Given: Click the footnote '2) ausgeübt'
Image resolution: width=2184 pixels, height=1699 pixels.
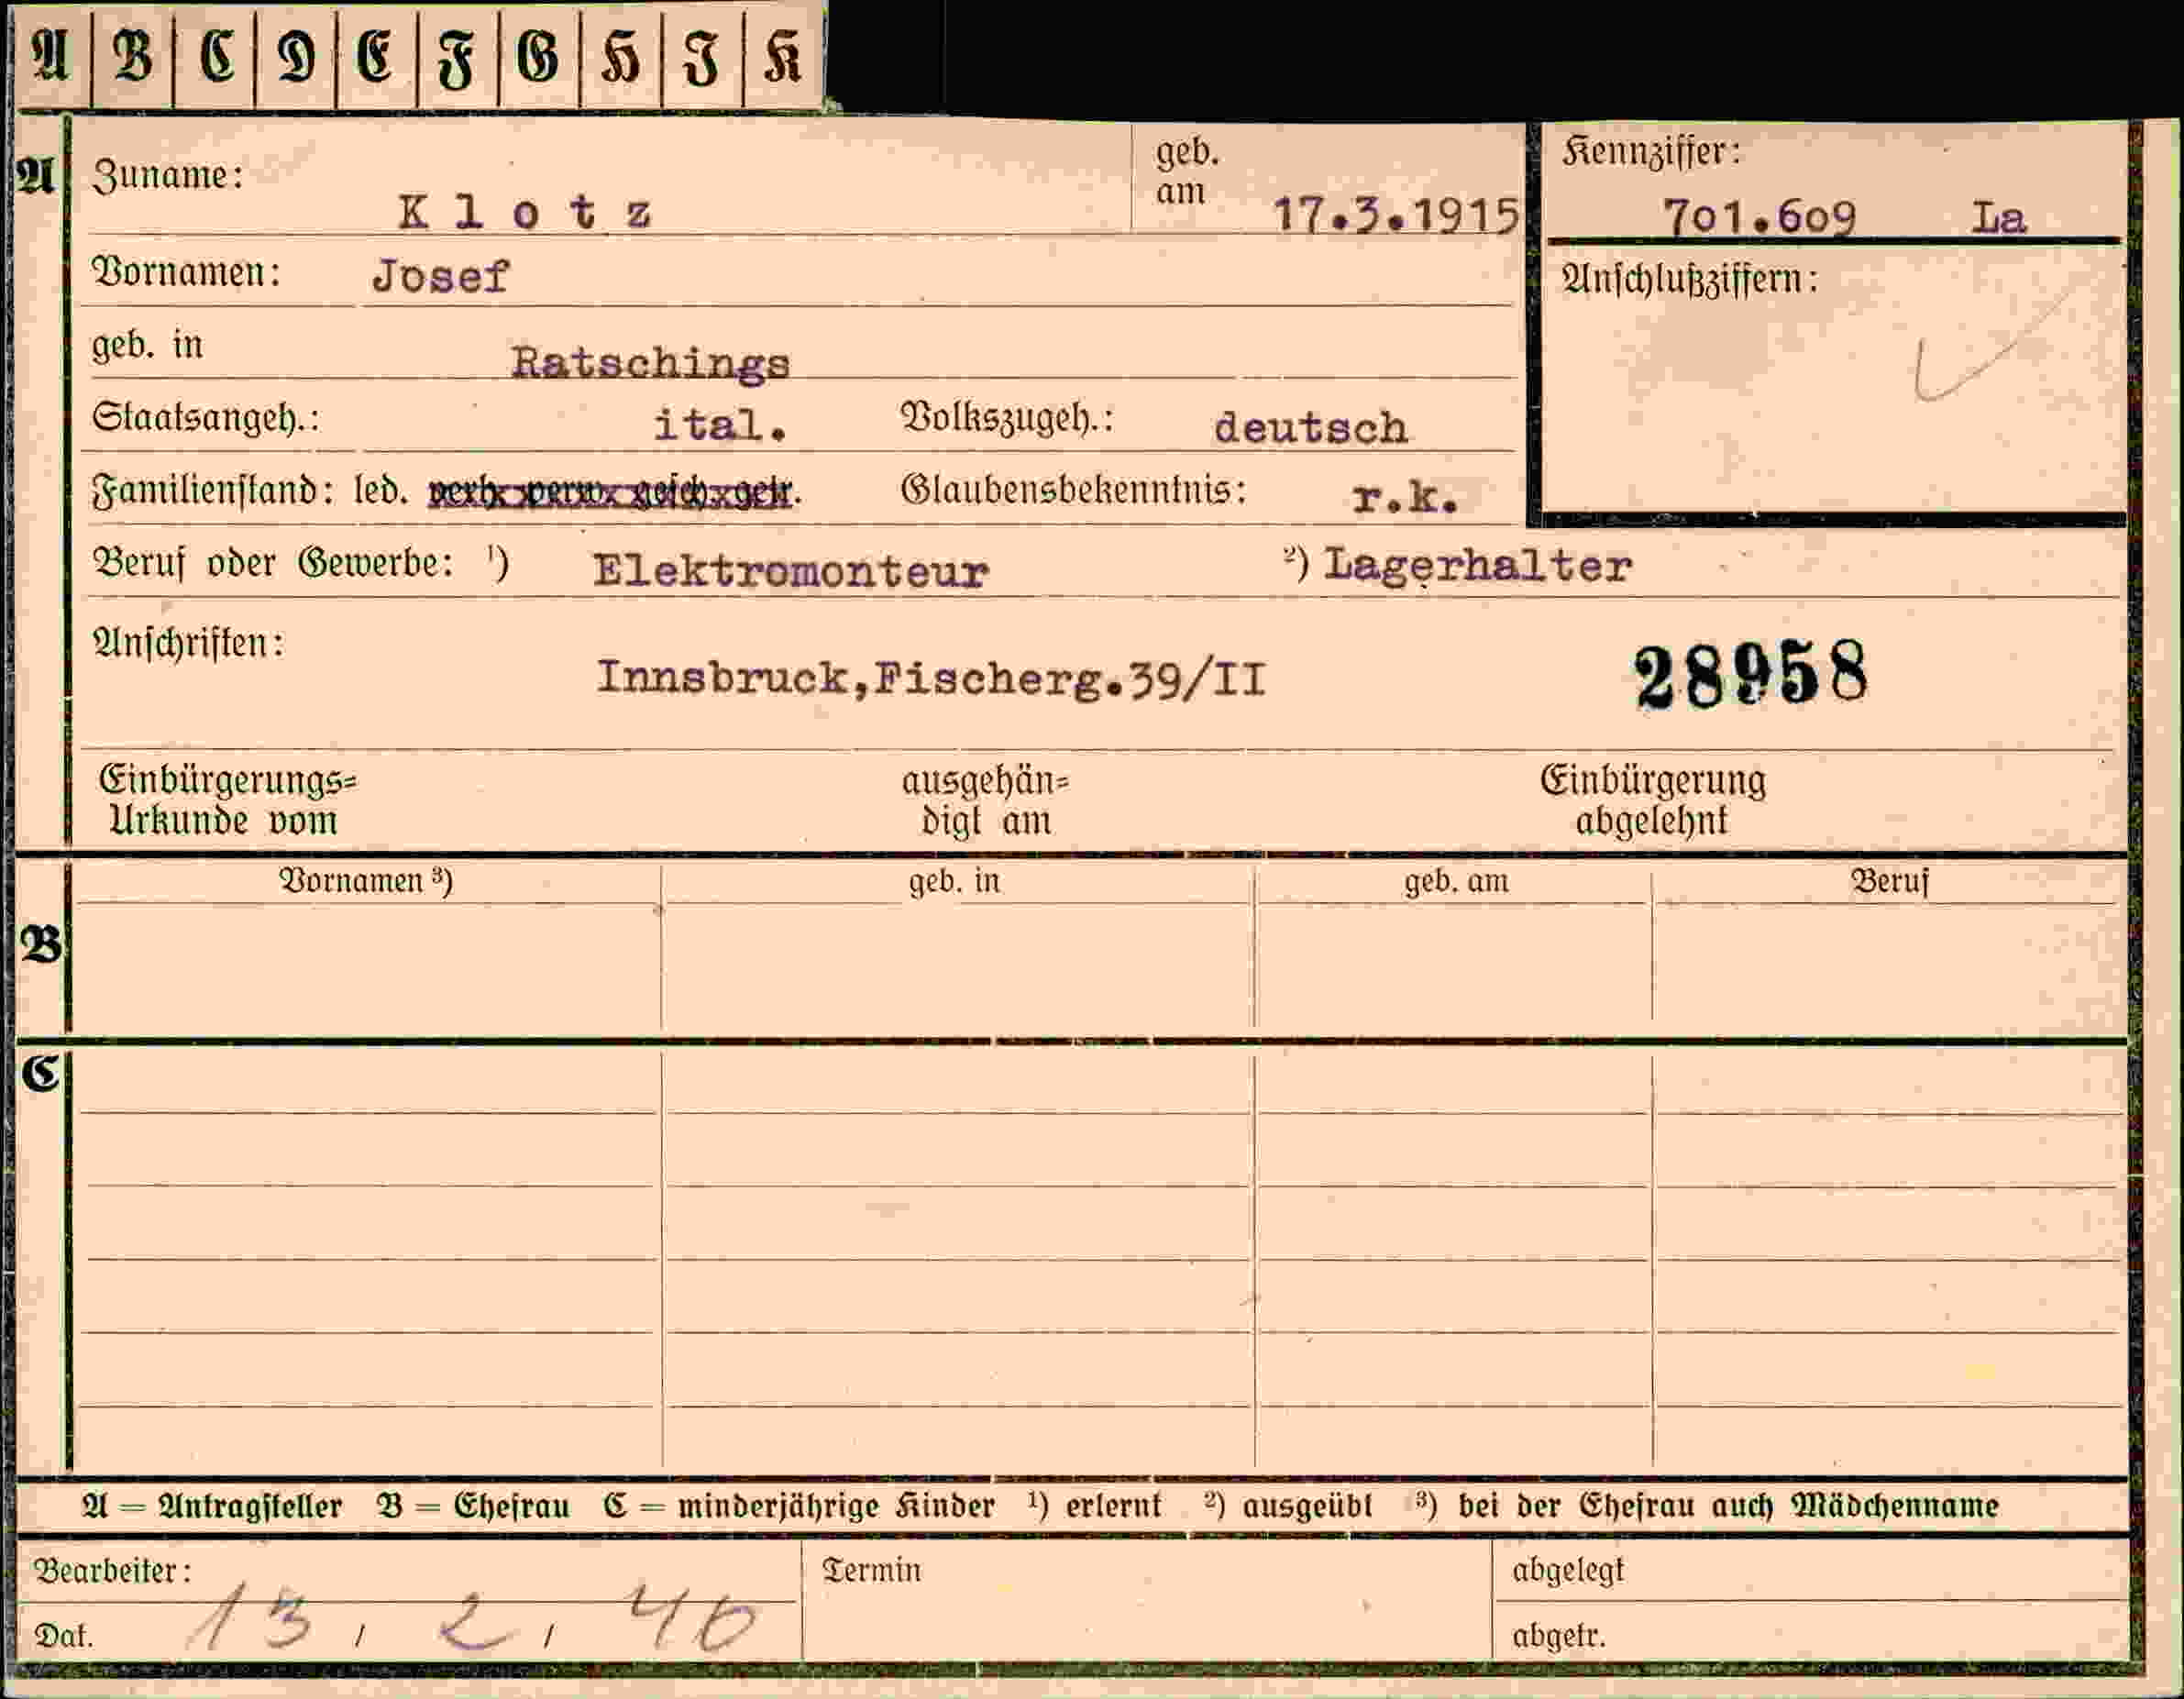Looking at the screenshot, I should pyautogui.click(x=1290, y=1505).
